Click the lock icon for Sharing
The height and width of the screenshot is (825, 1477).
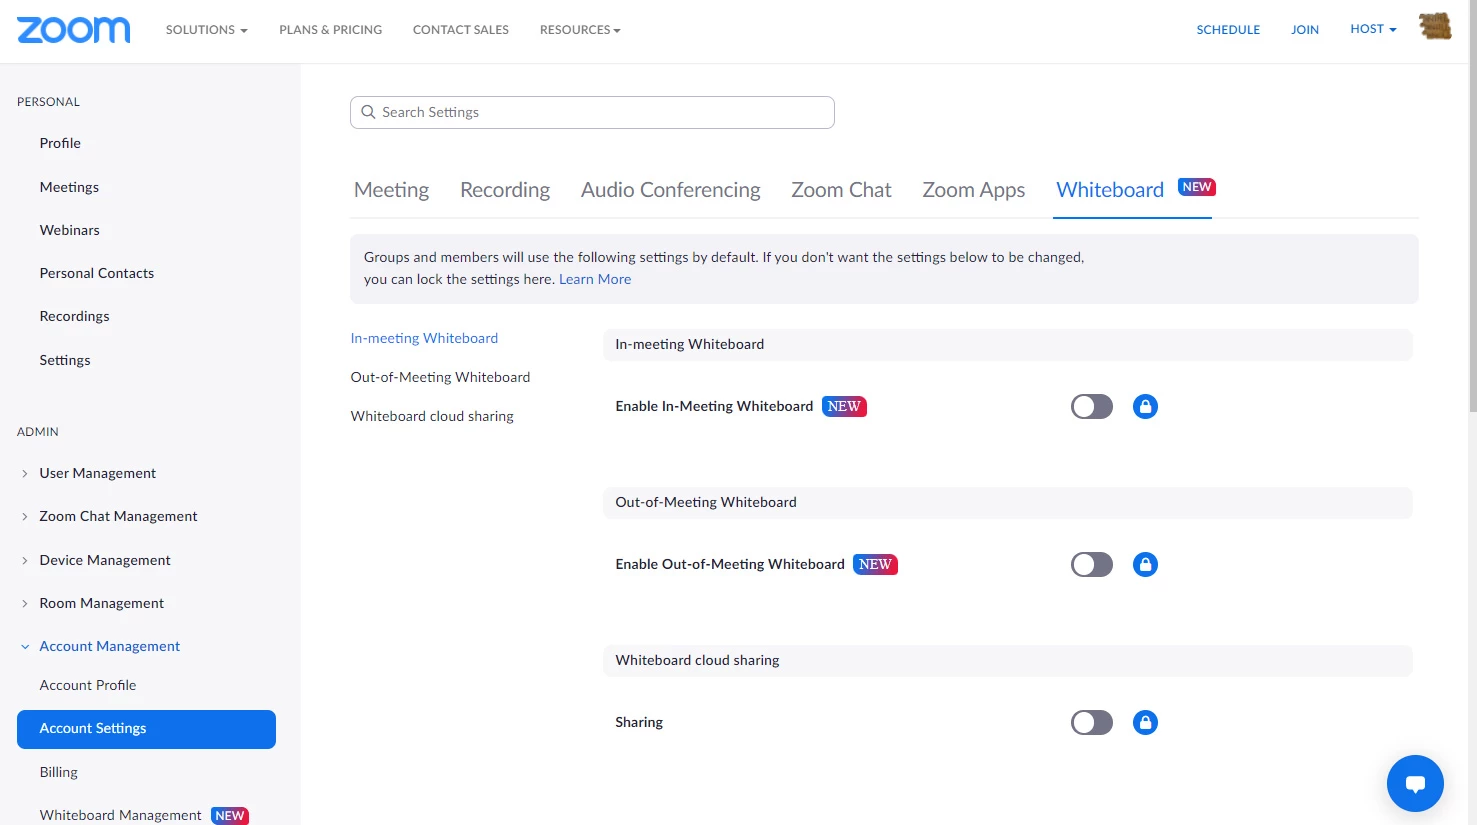[1145, 722]
